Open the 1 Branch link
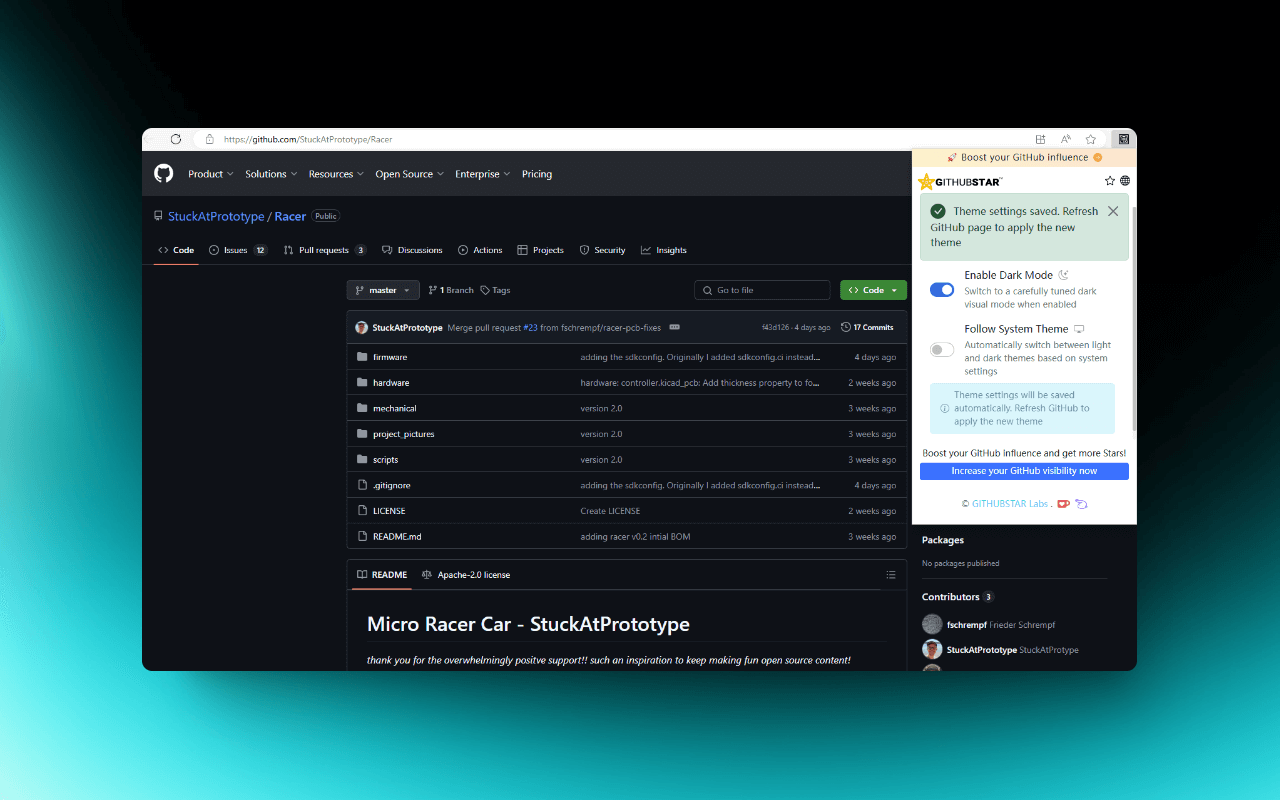 pos(451,290)
